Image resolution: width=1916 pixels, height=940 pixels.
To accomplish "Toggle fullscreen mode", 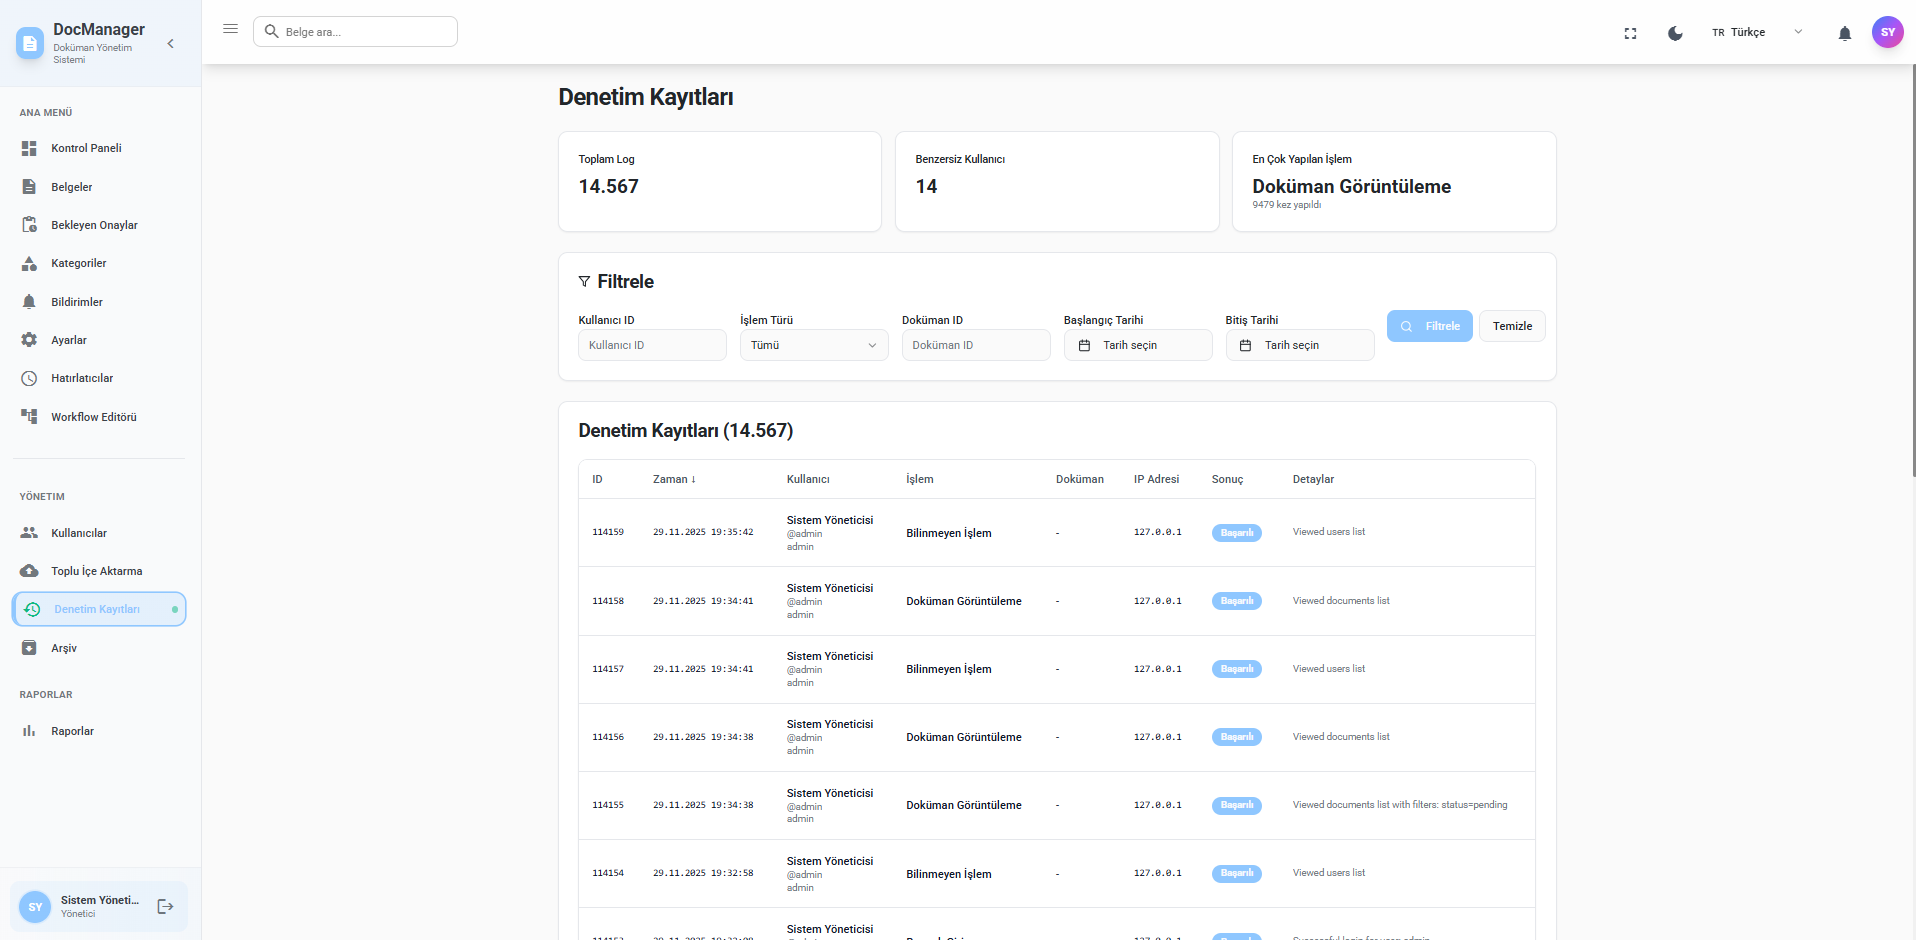I will tap(1630, 32).
